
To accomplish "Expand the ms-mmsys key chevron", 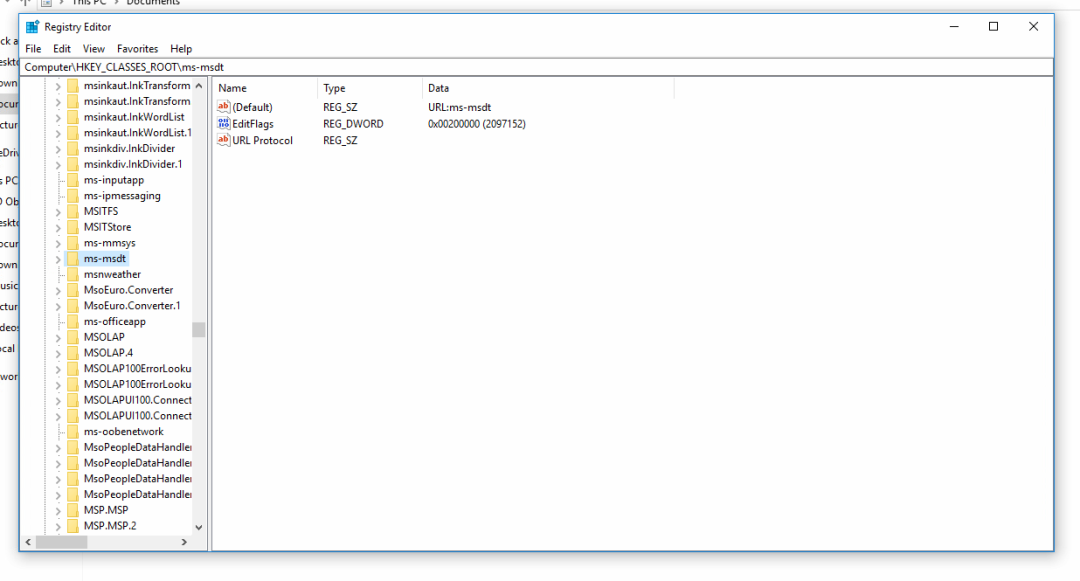I will (58, 244).
